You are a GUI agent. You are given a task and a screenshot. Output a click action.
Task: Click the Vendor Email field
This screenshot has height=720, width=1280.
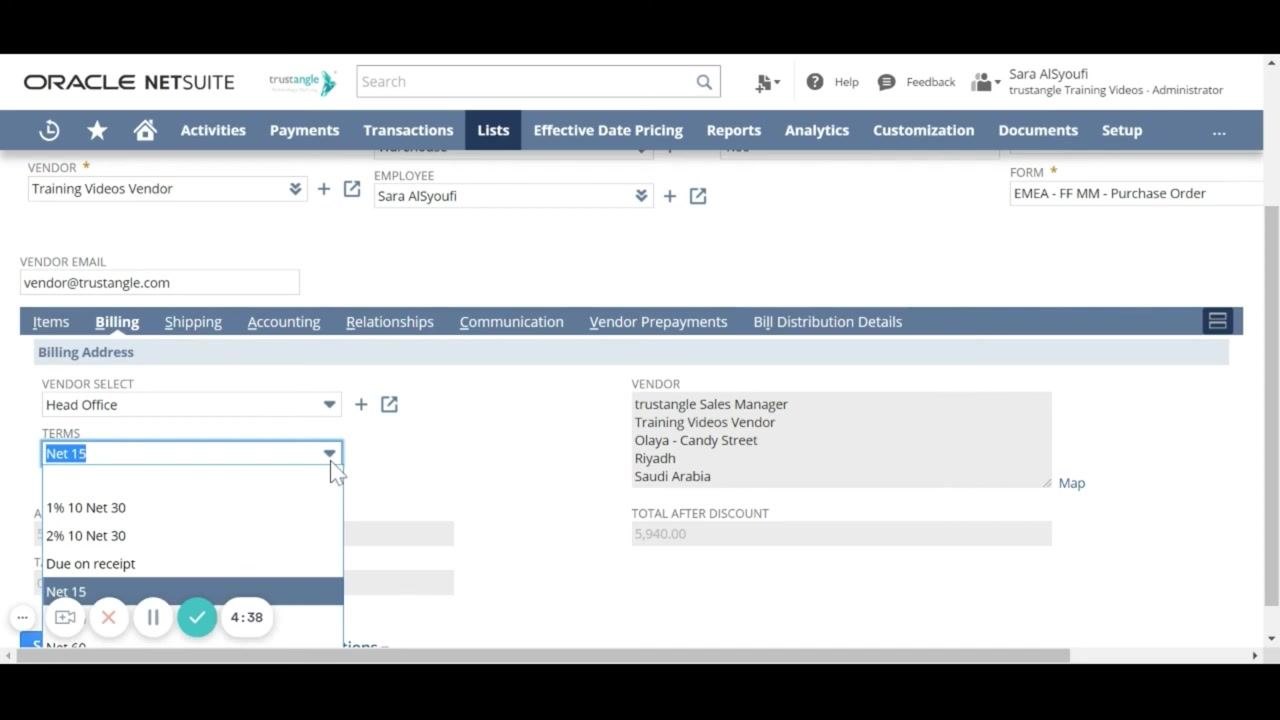coord(160,282)
